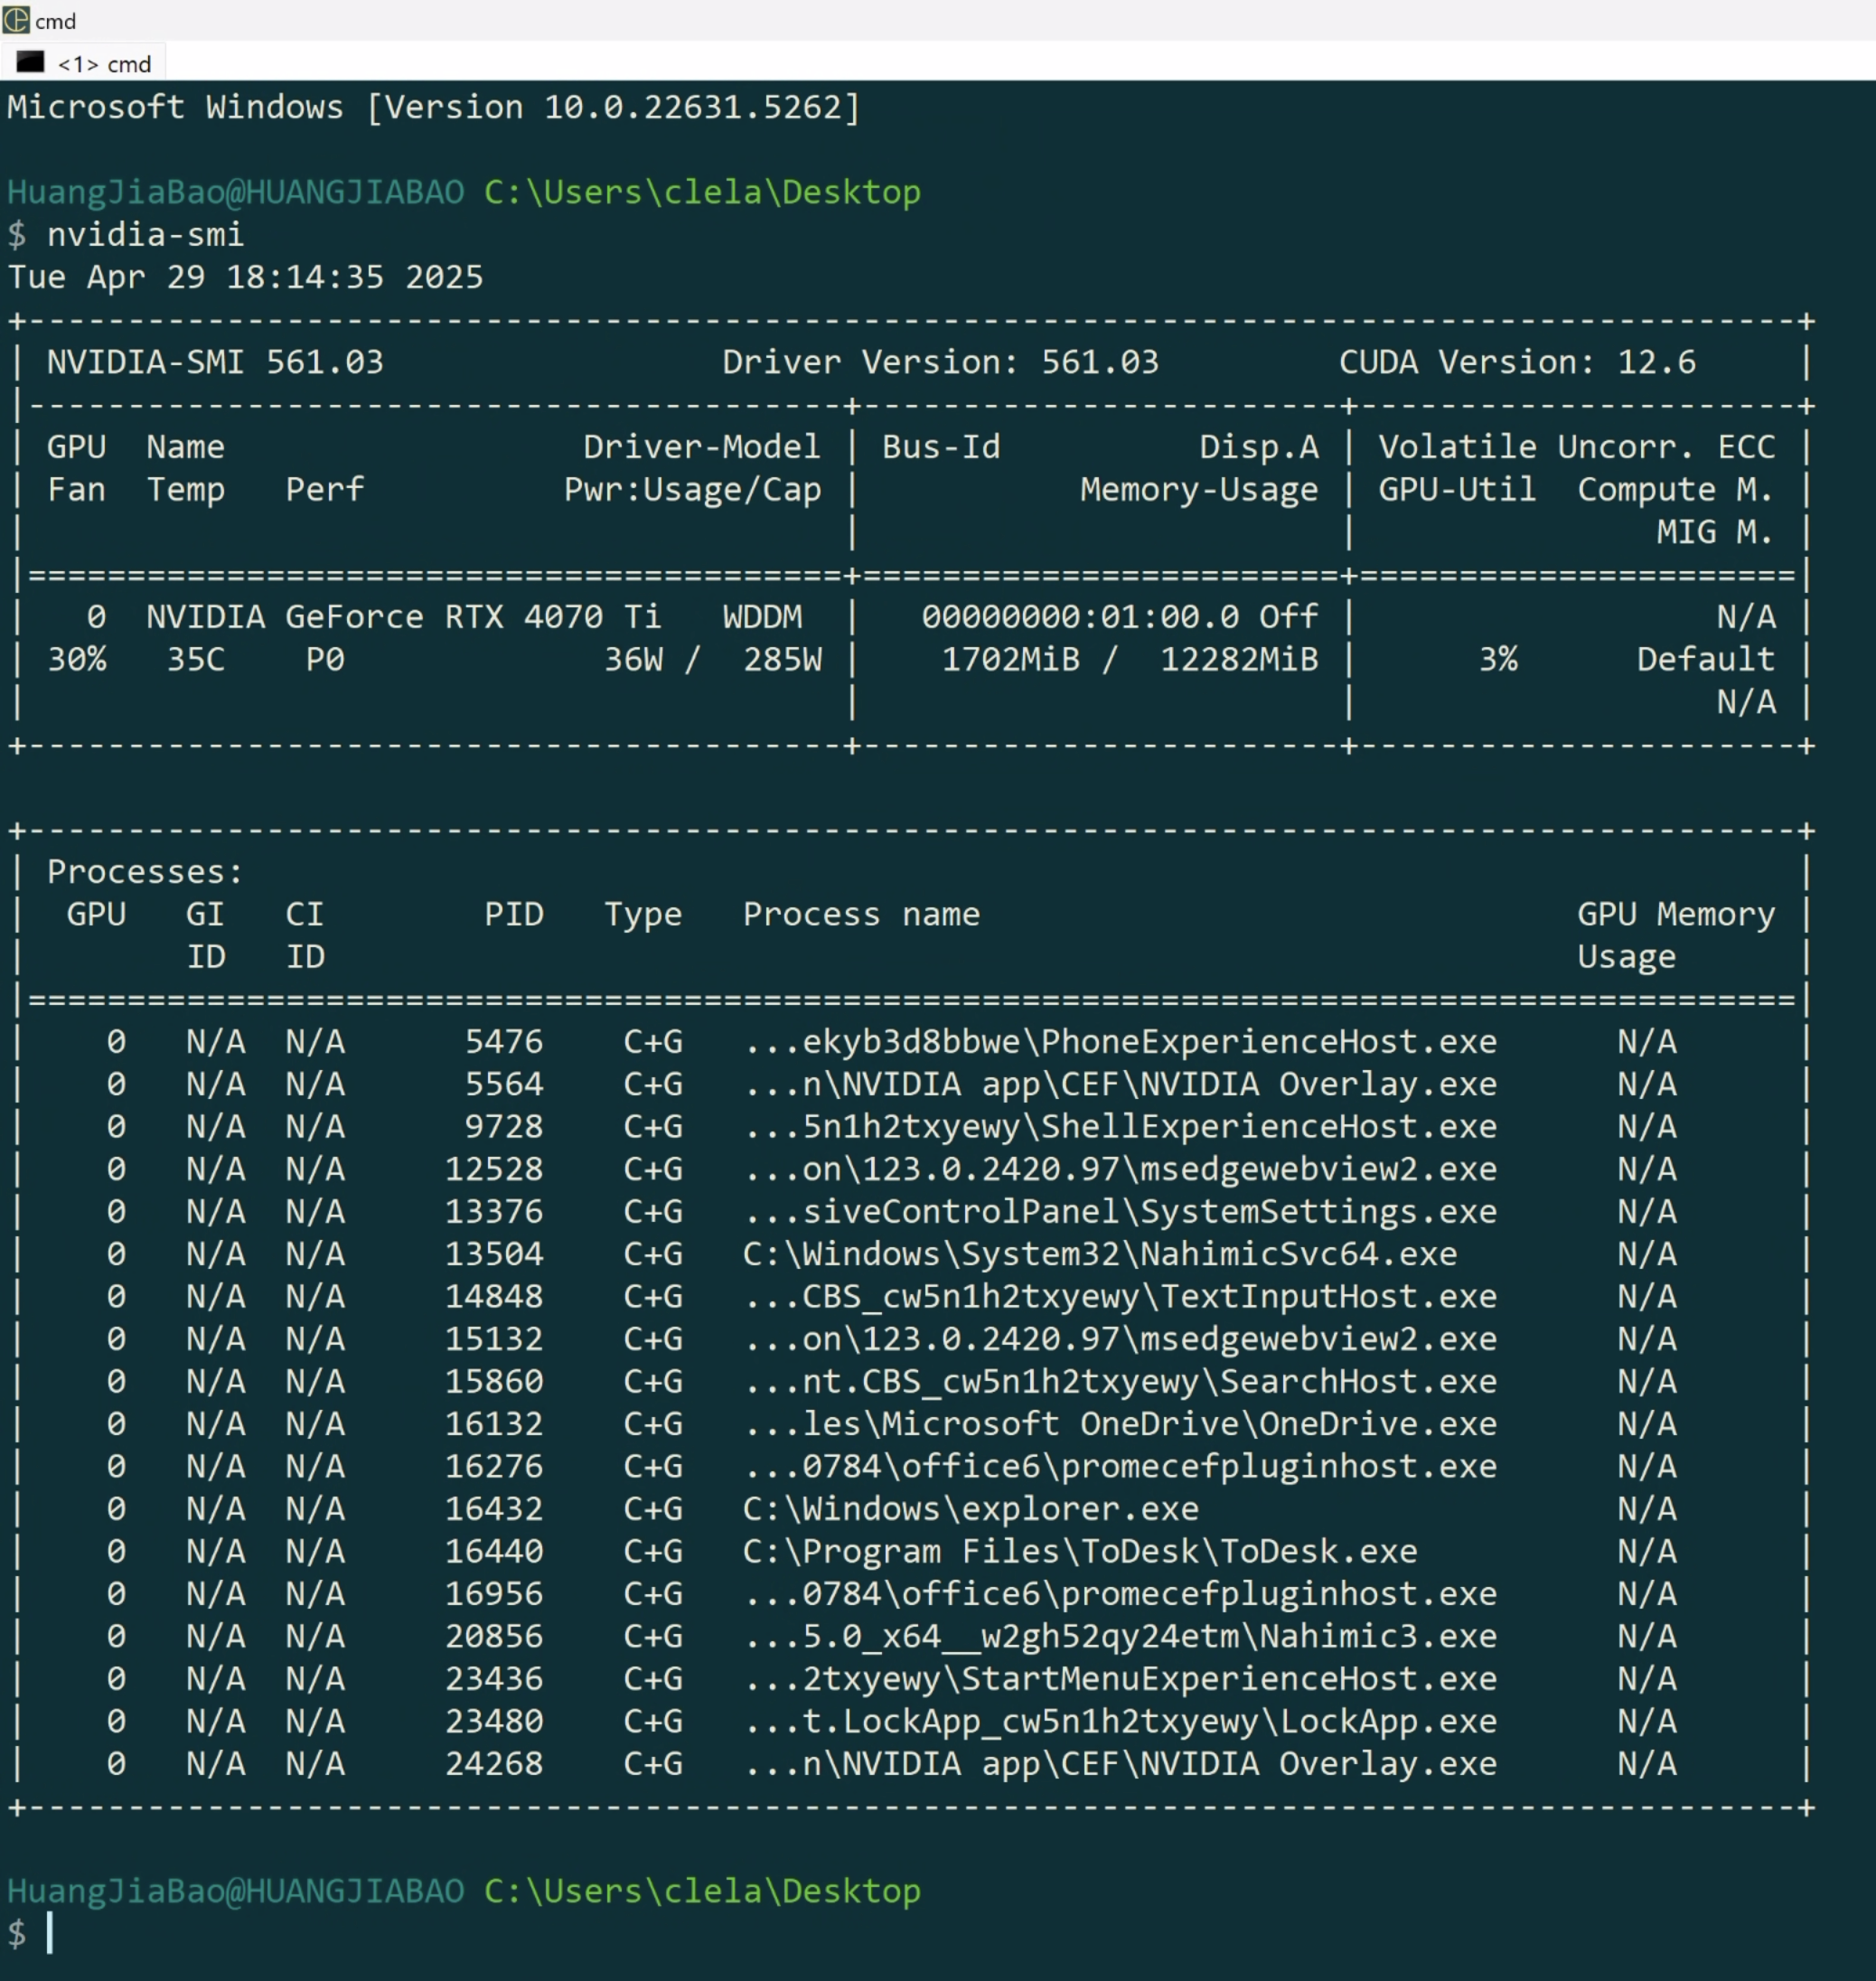Click the 'nvidia-smi' command text

[x=145, y=235]
